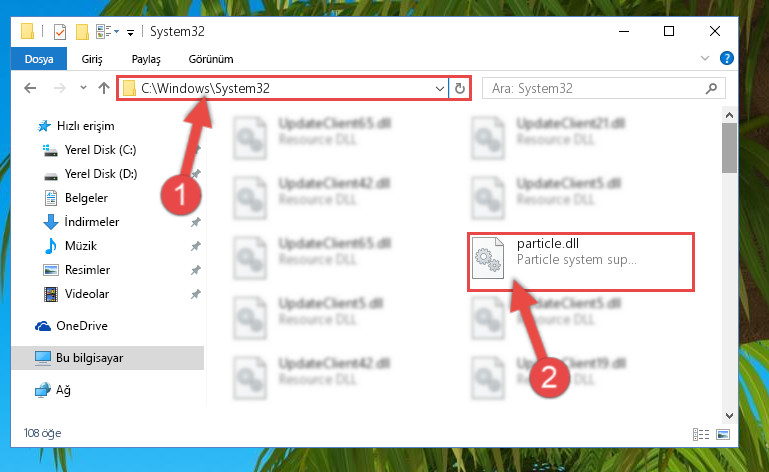Click the search magnifier icon

(711, 88)
